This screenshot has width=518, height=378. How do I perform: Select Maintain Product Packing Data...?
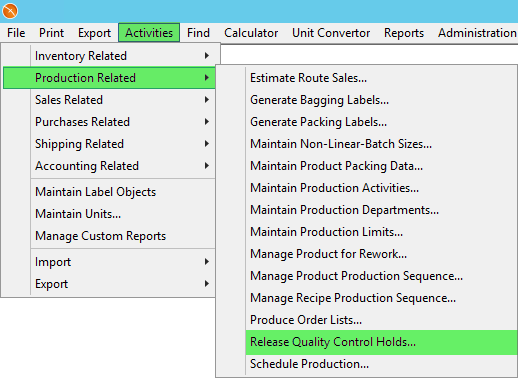click(x=367, y=166)
